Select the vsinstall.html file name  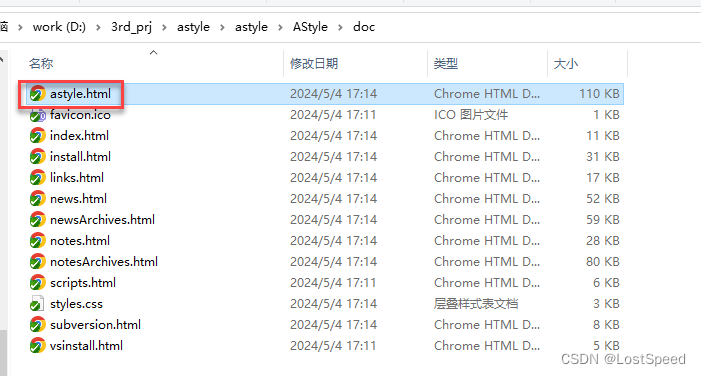[x=86, y=346]
